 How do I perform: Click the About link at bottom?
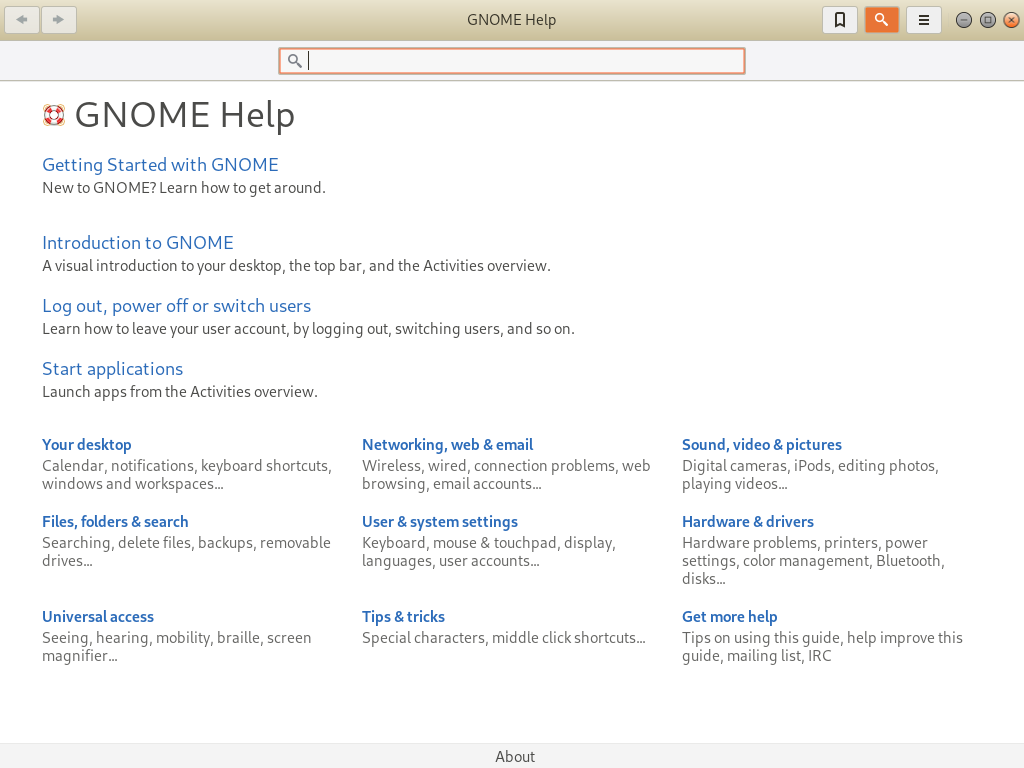click(x=515, y=756)
